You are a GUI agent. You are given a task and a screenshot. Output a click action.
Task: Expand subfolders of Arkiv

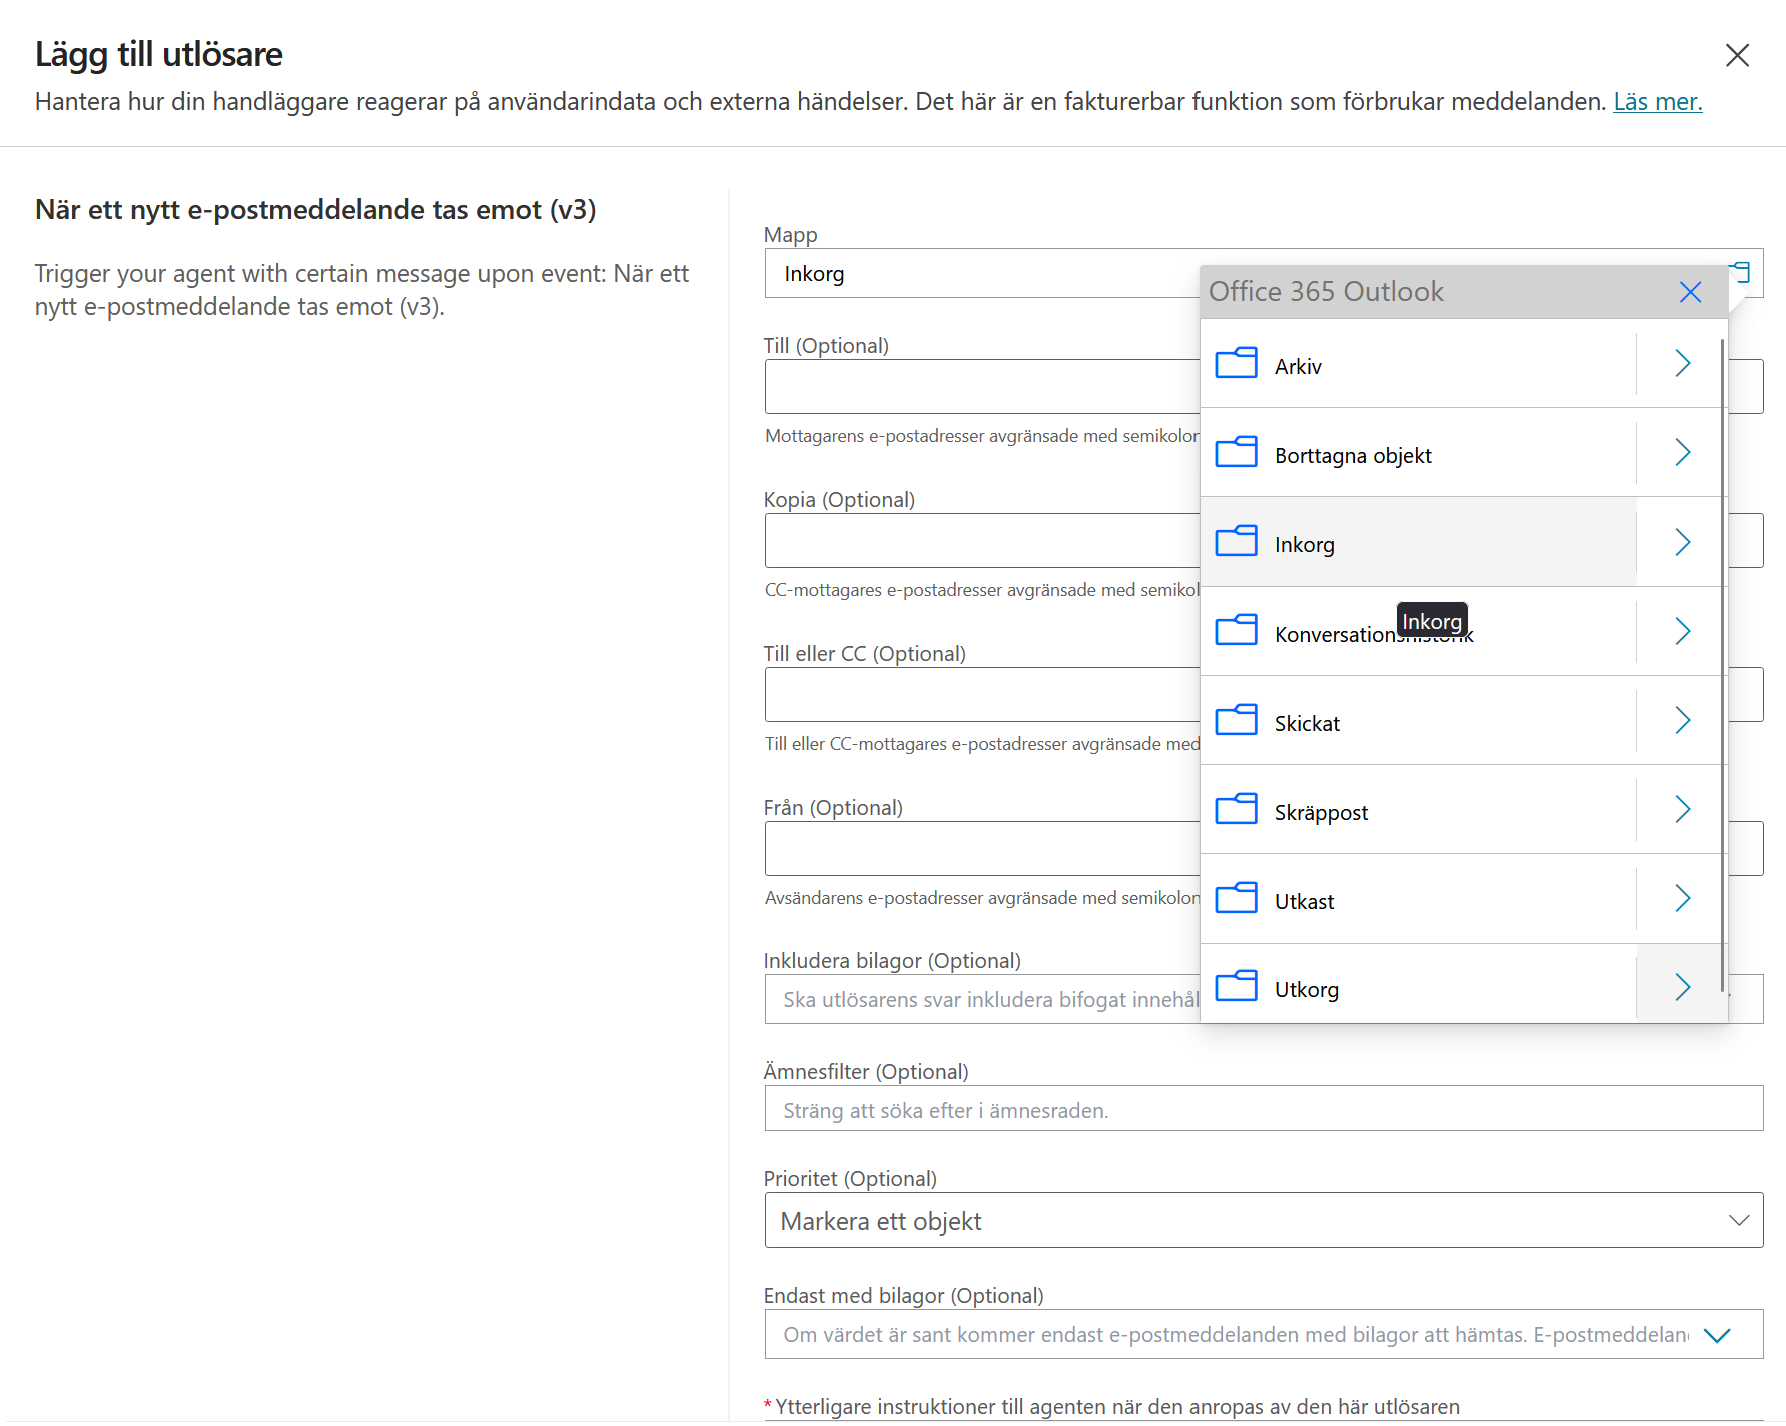point(1682,363)
